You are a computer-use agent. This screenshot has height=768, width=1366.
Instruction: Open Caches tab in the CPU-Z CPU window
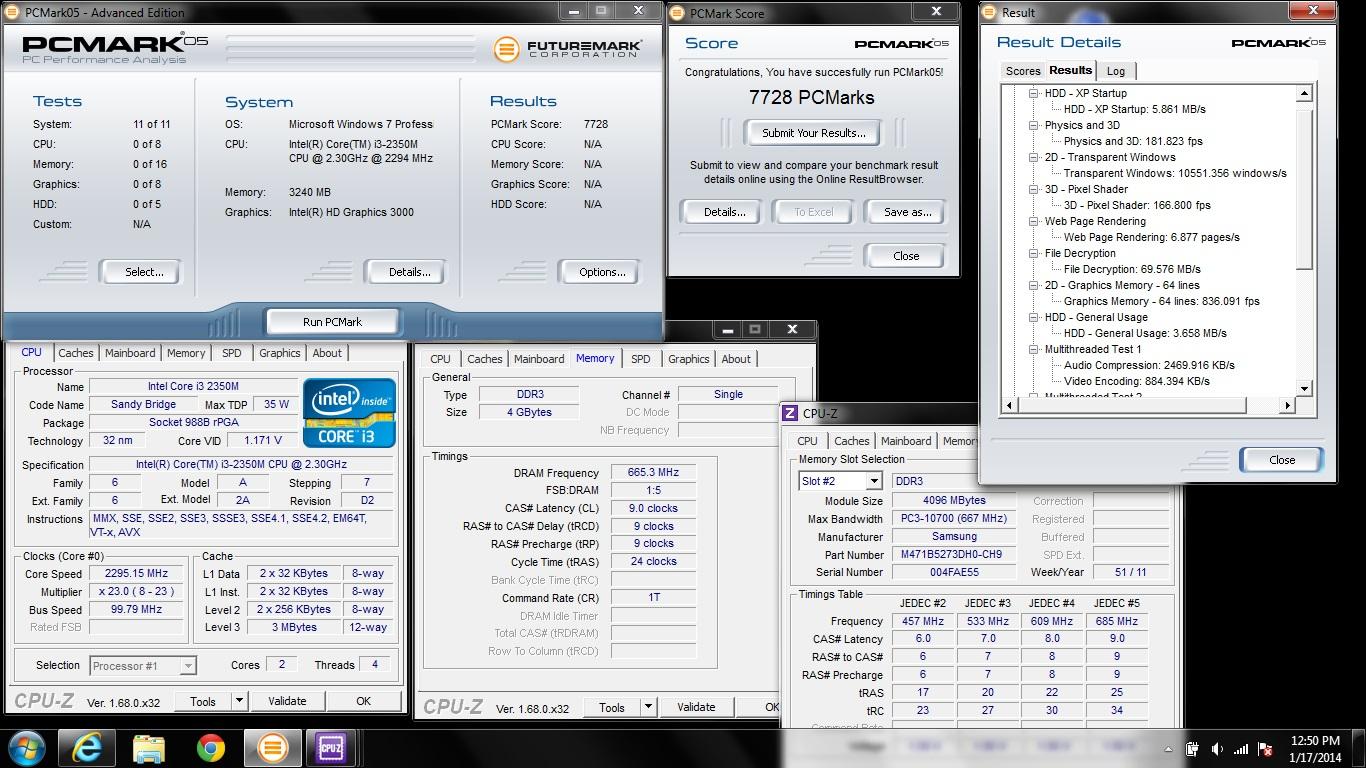click(76, 353)
